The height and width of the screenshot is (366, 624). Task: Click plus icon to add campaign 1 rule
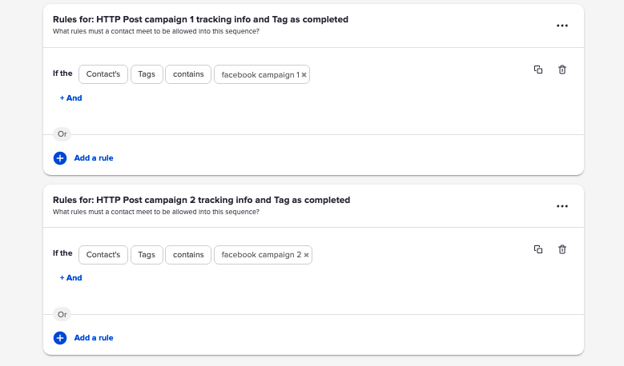(x=60, y=158)
